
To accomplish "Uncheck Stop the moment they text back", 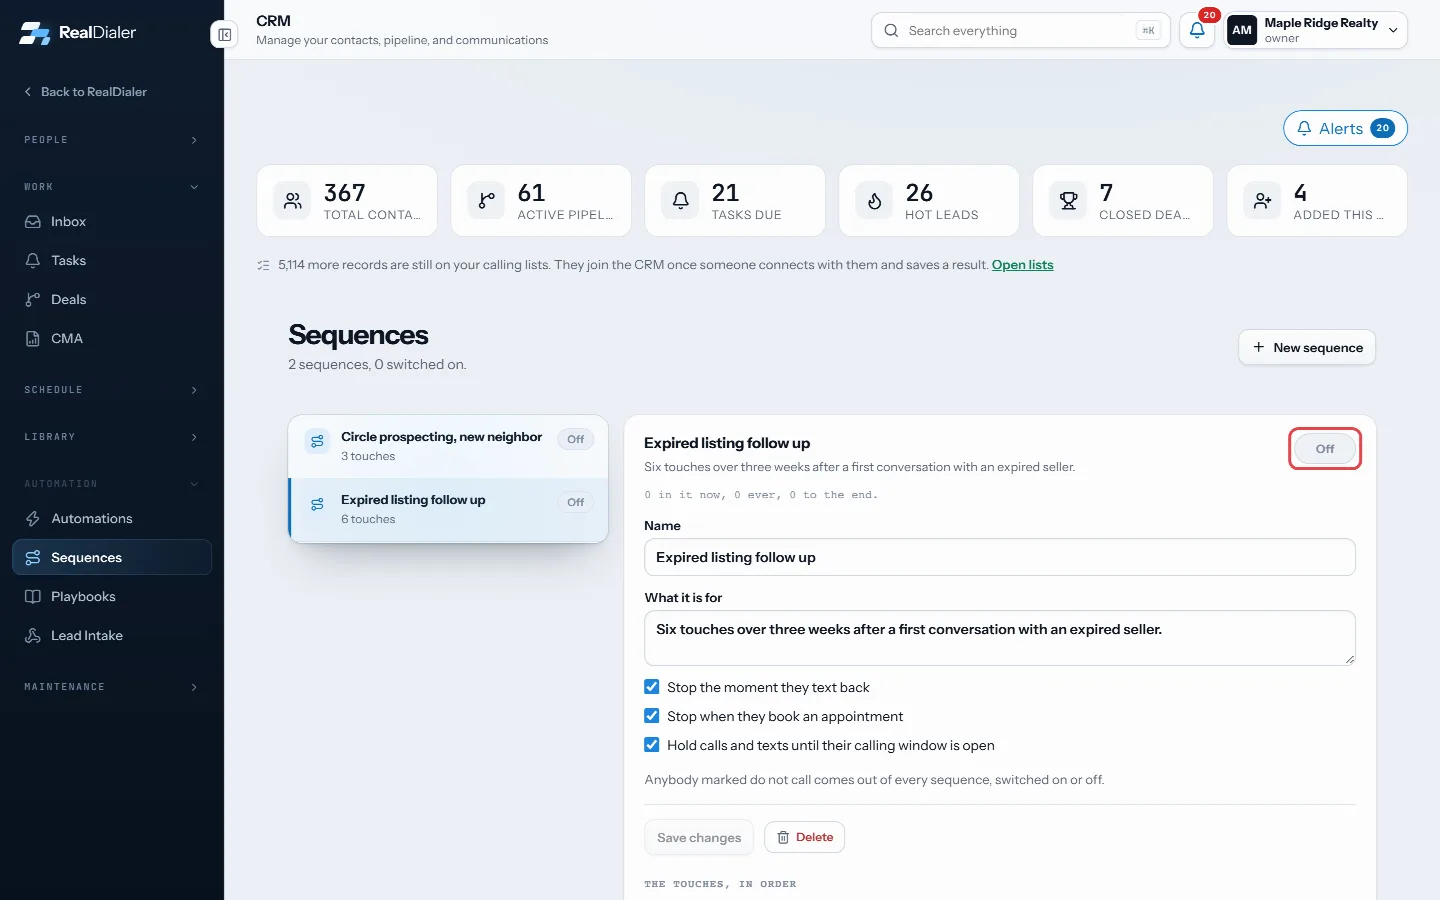I will coord(652,687).
